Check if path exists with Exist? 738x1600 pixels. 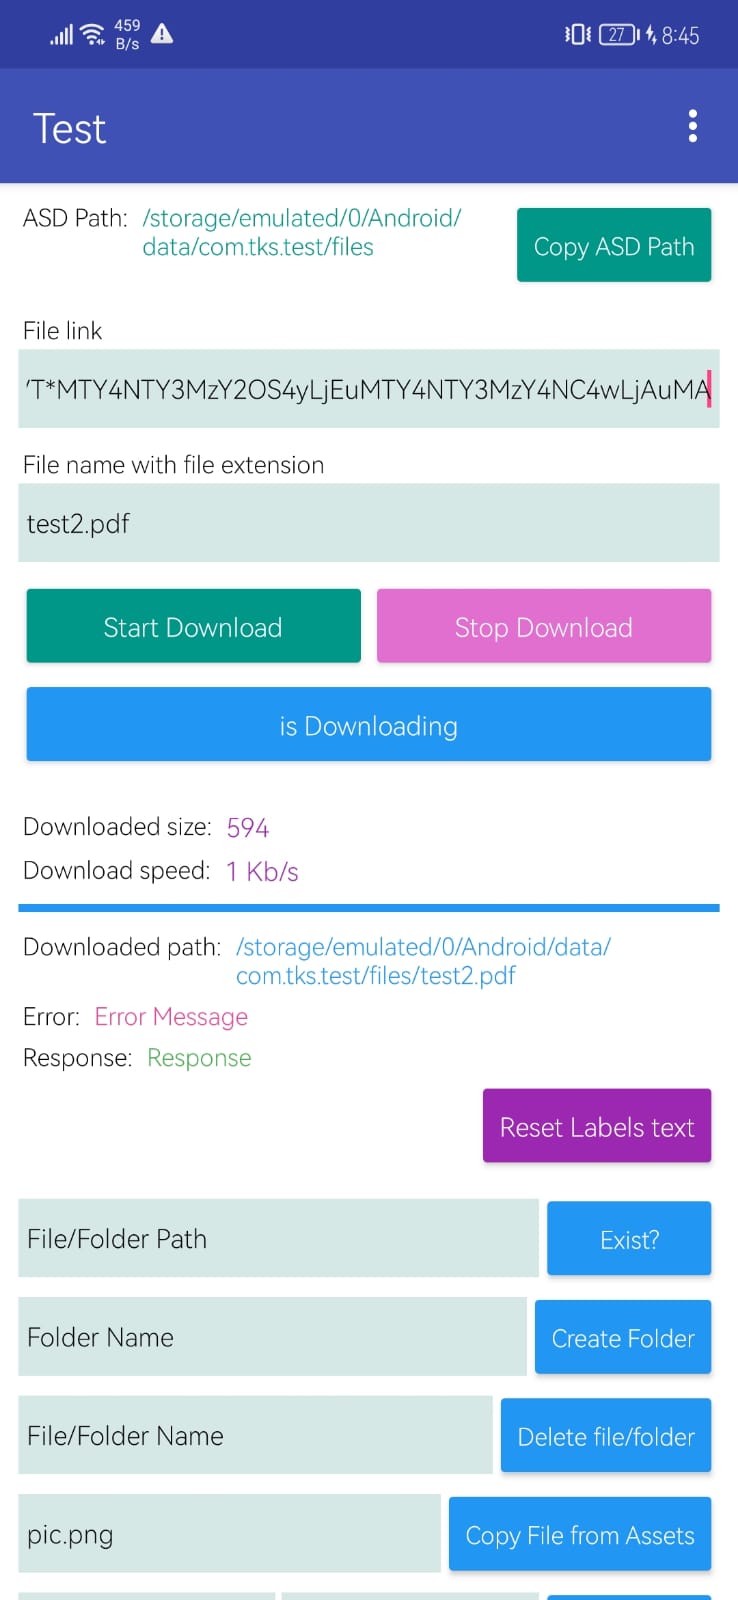(629, 1239)
